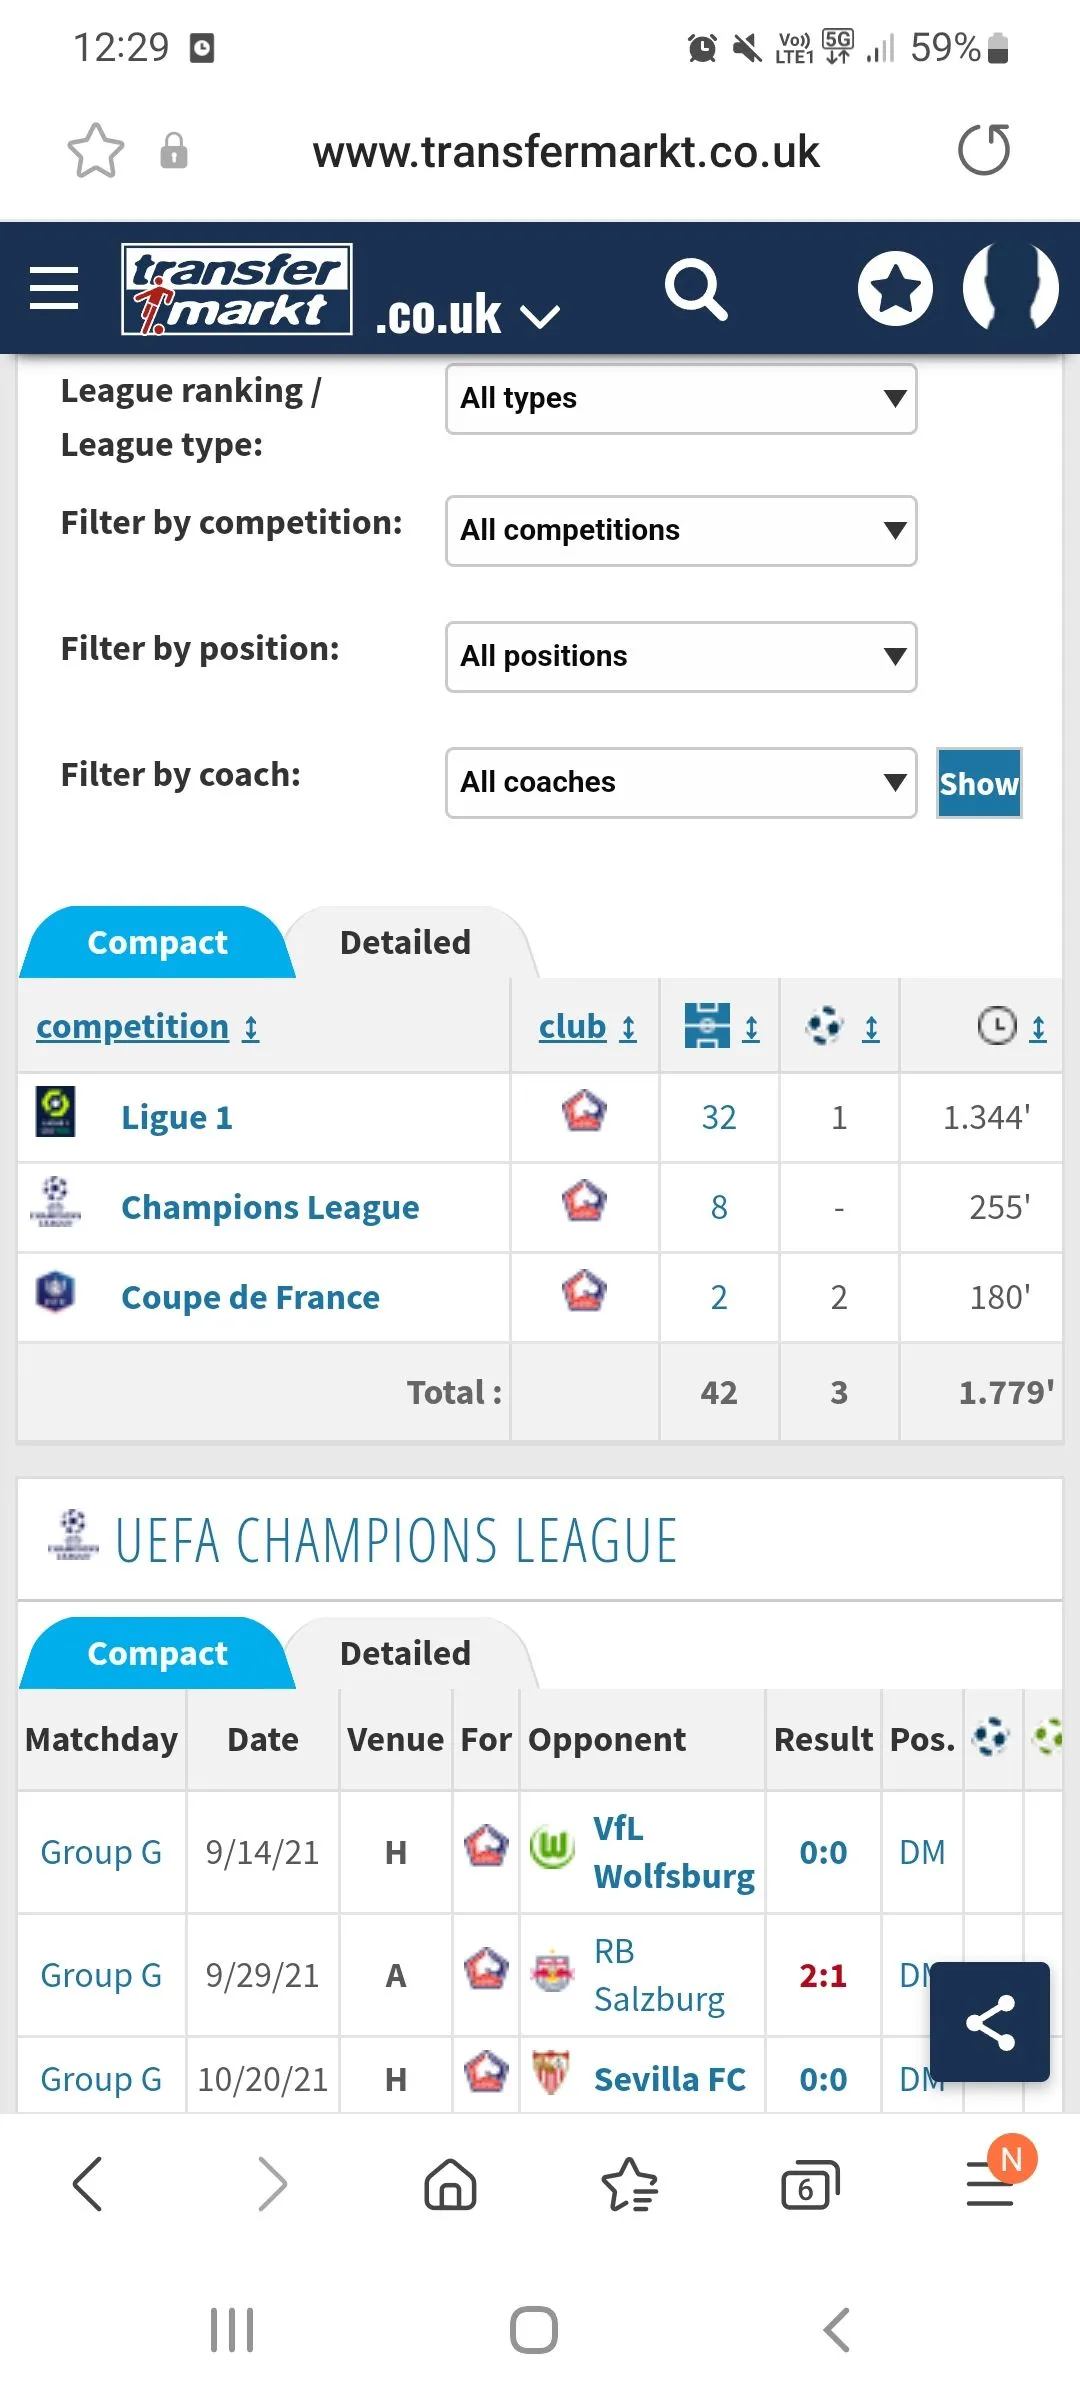Sort the table by appearances column
The height and width of the screenshot is (2400, 1080).
point(721,1026)
